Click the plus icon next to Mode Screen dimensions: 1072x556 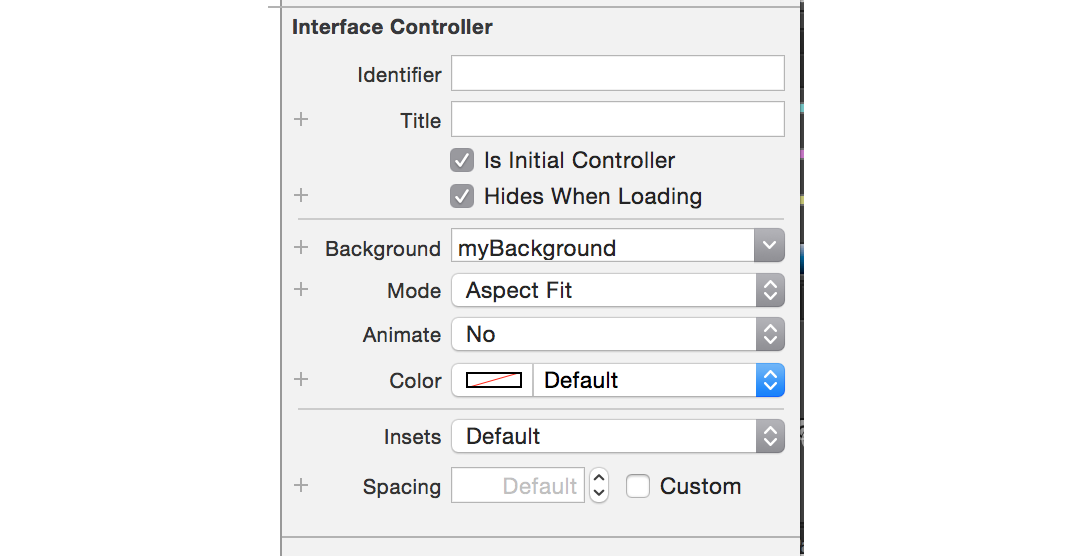pyautogui.click(x=301, y=290)
